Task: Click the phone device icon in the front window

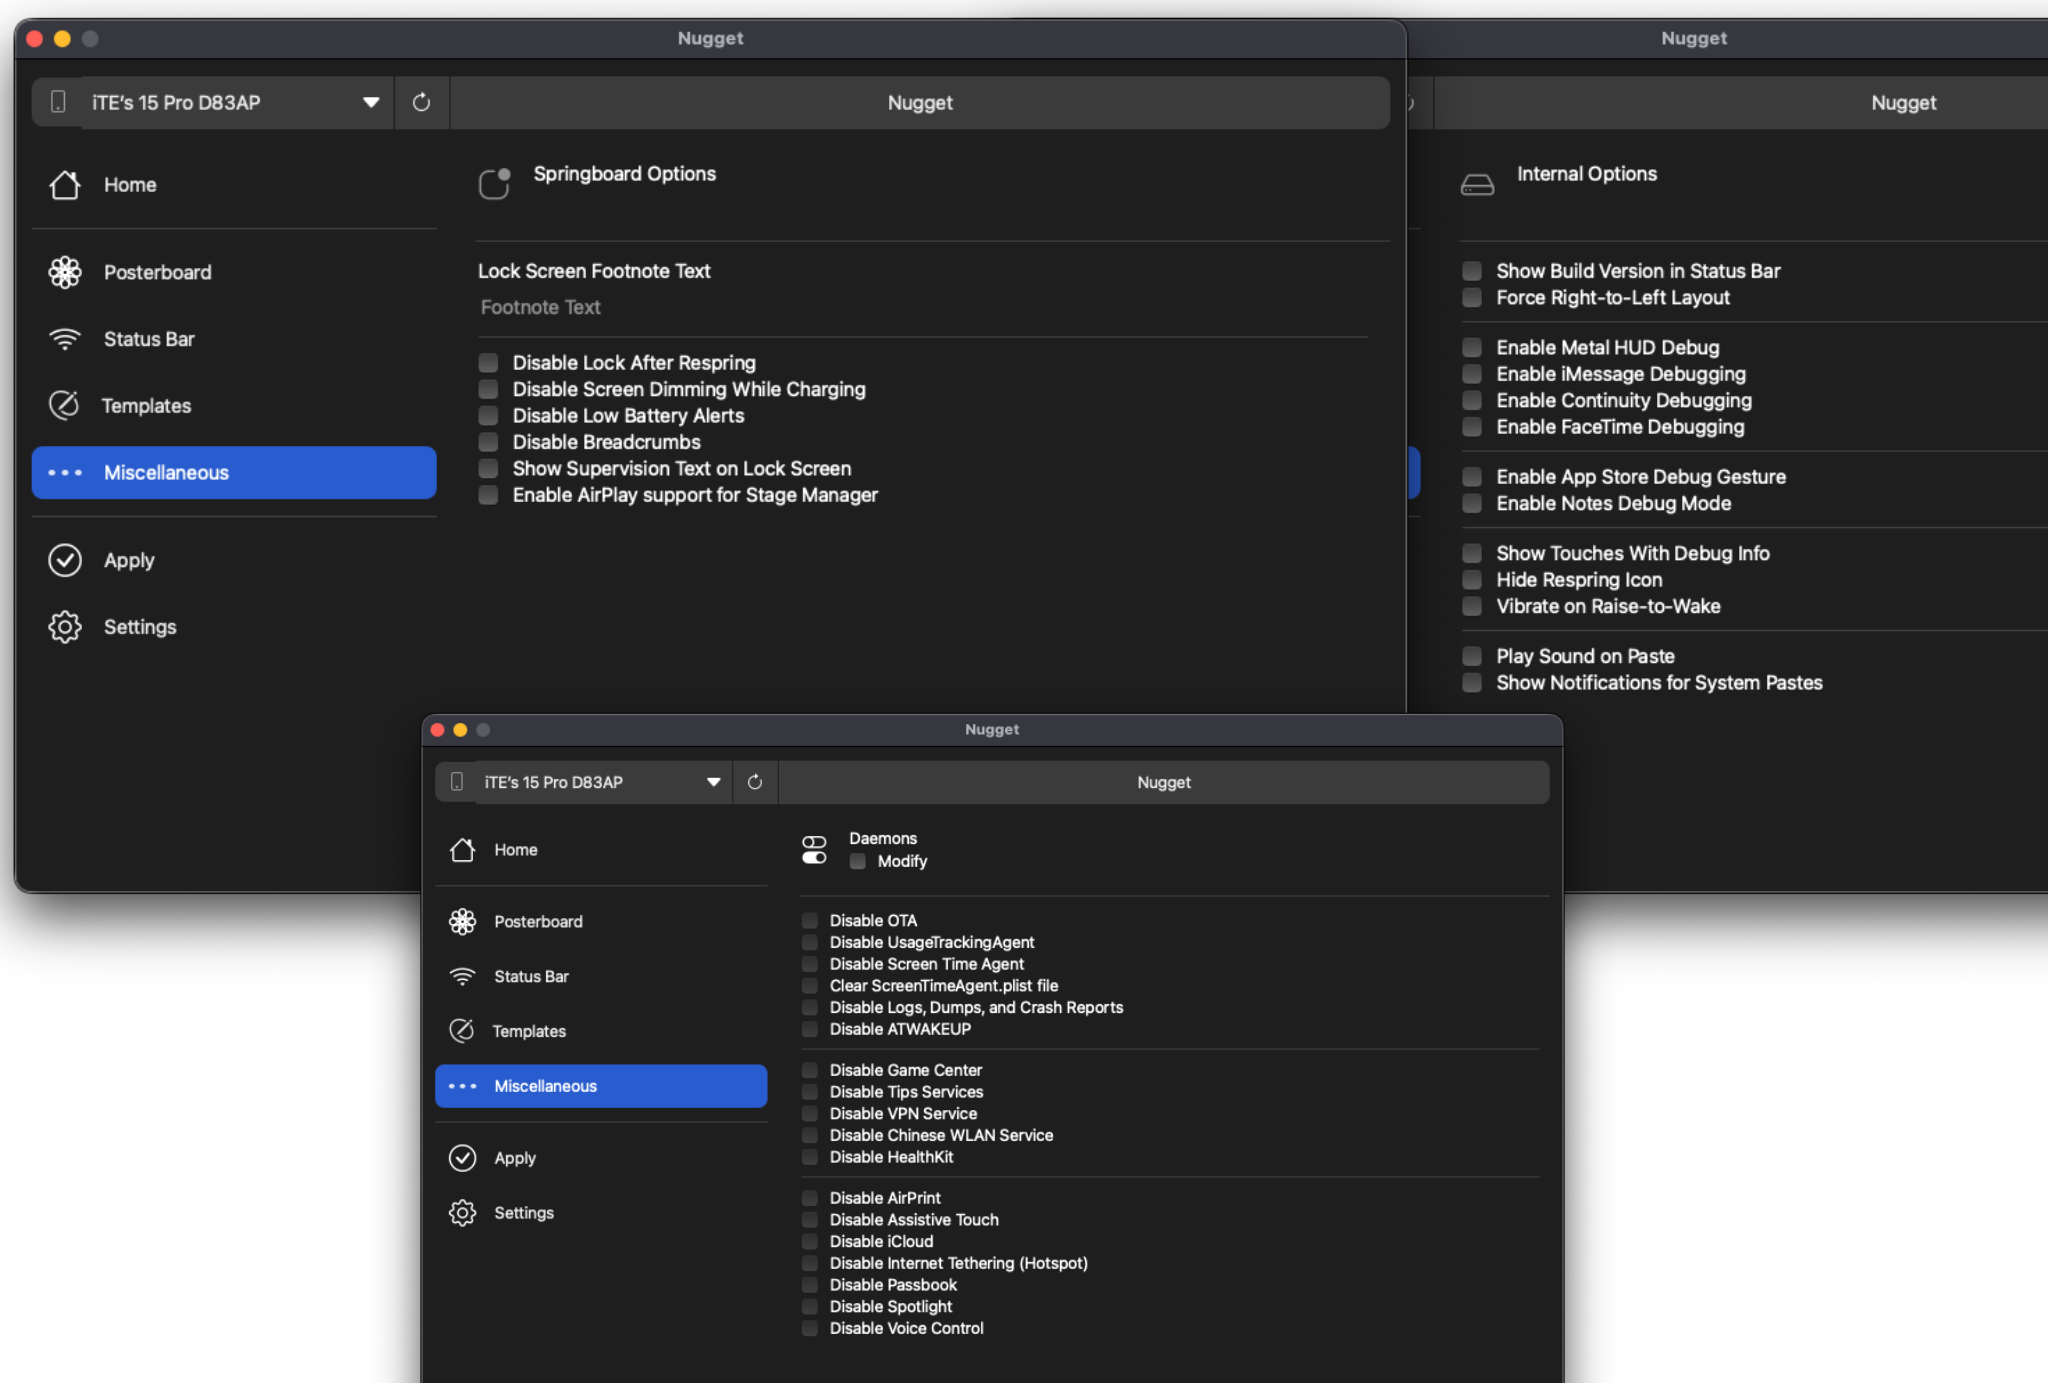Action: (457, 782)
